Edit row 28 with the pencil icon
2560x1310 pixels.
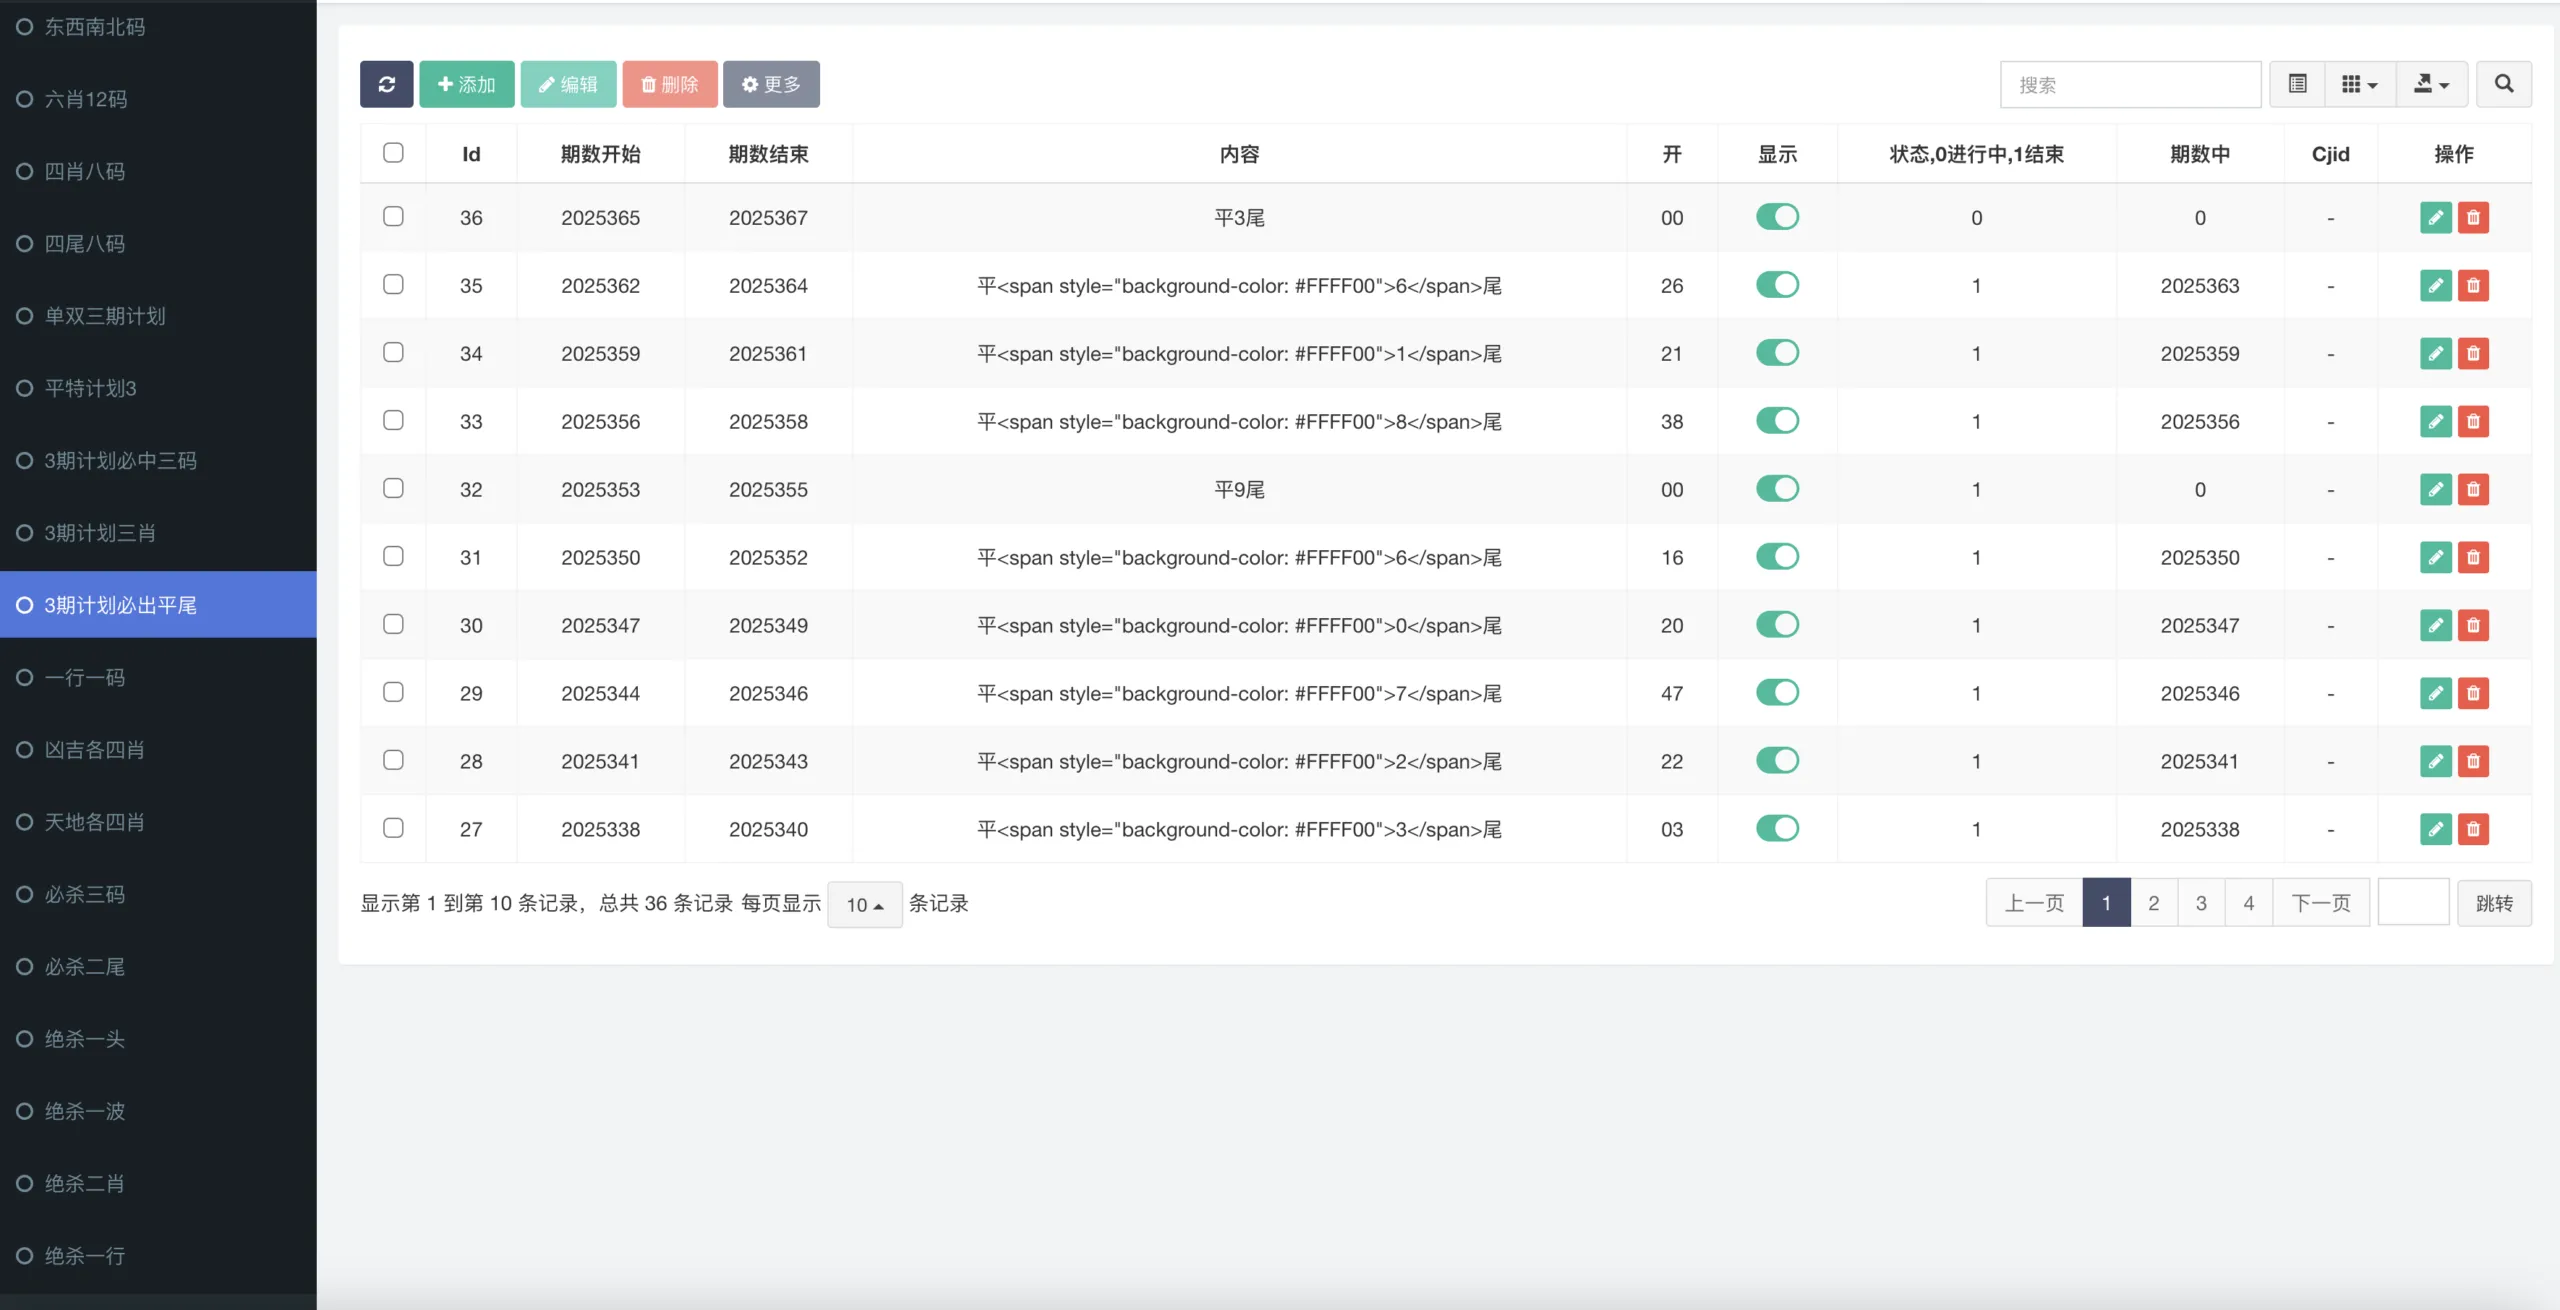coord(2435,761)
